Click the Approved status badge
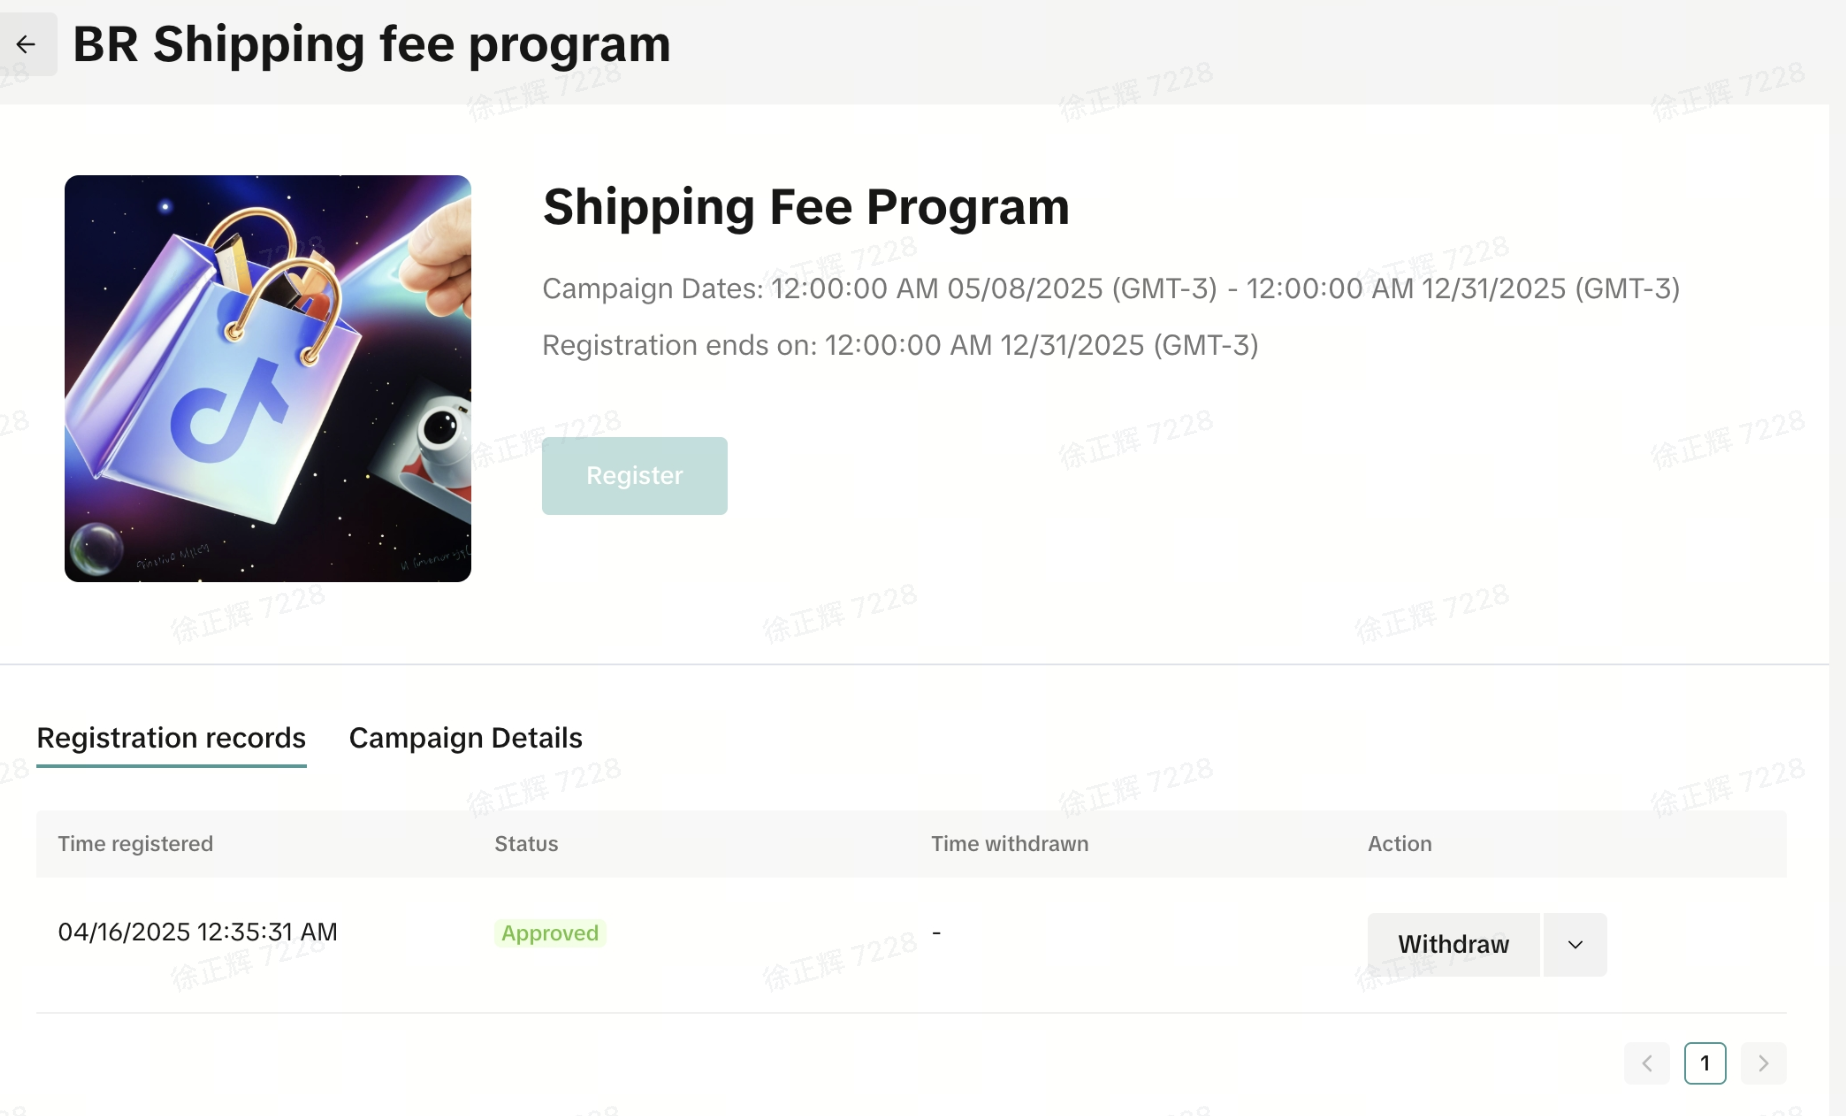 [x=550, y=933]
